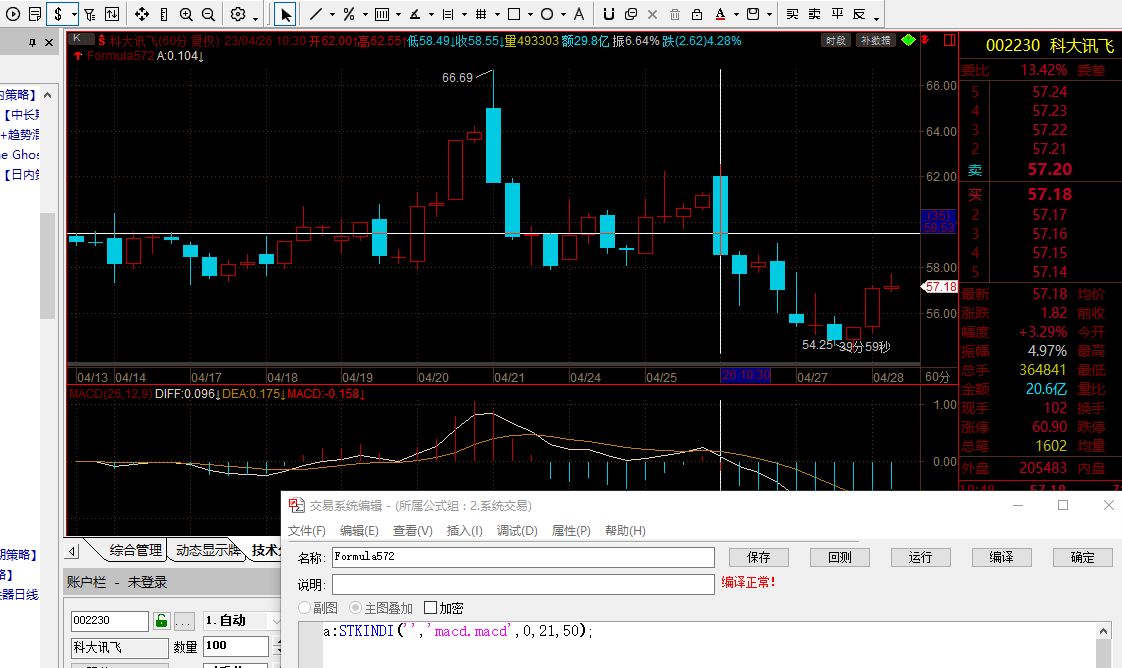This screenshot has height=668, width=1122.
Task: Click the 保存 save button
Action: pyautogui.click(x=758, y=557)
